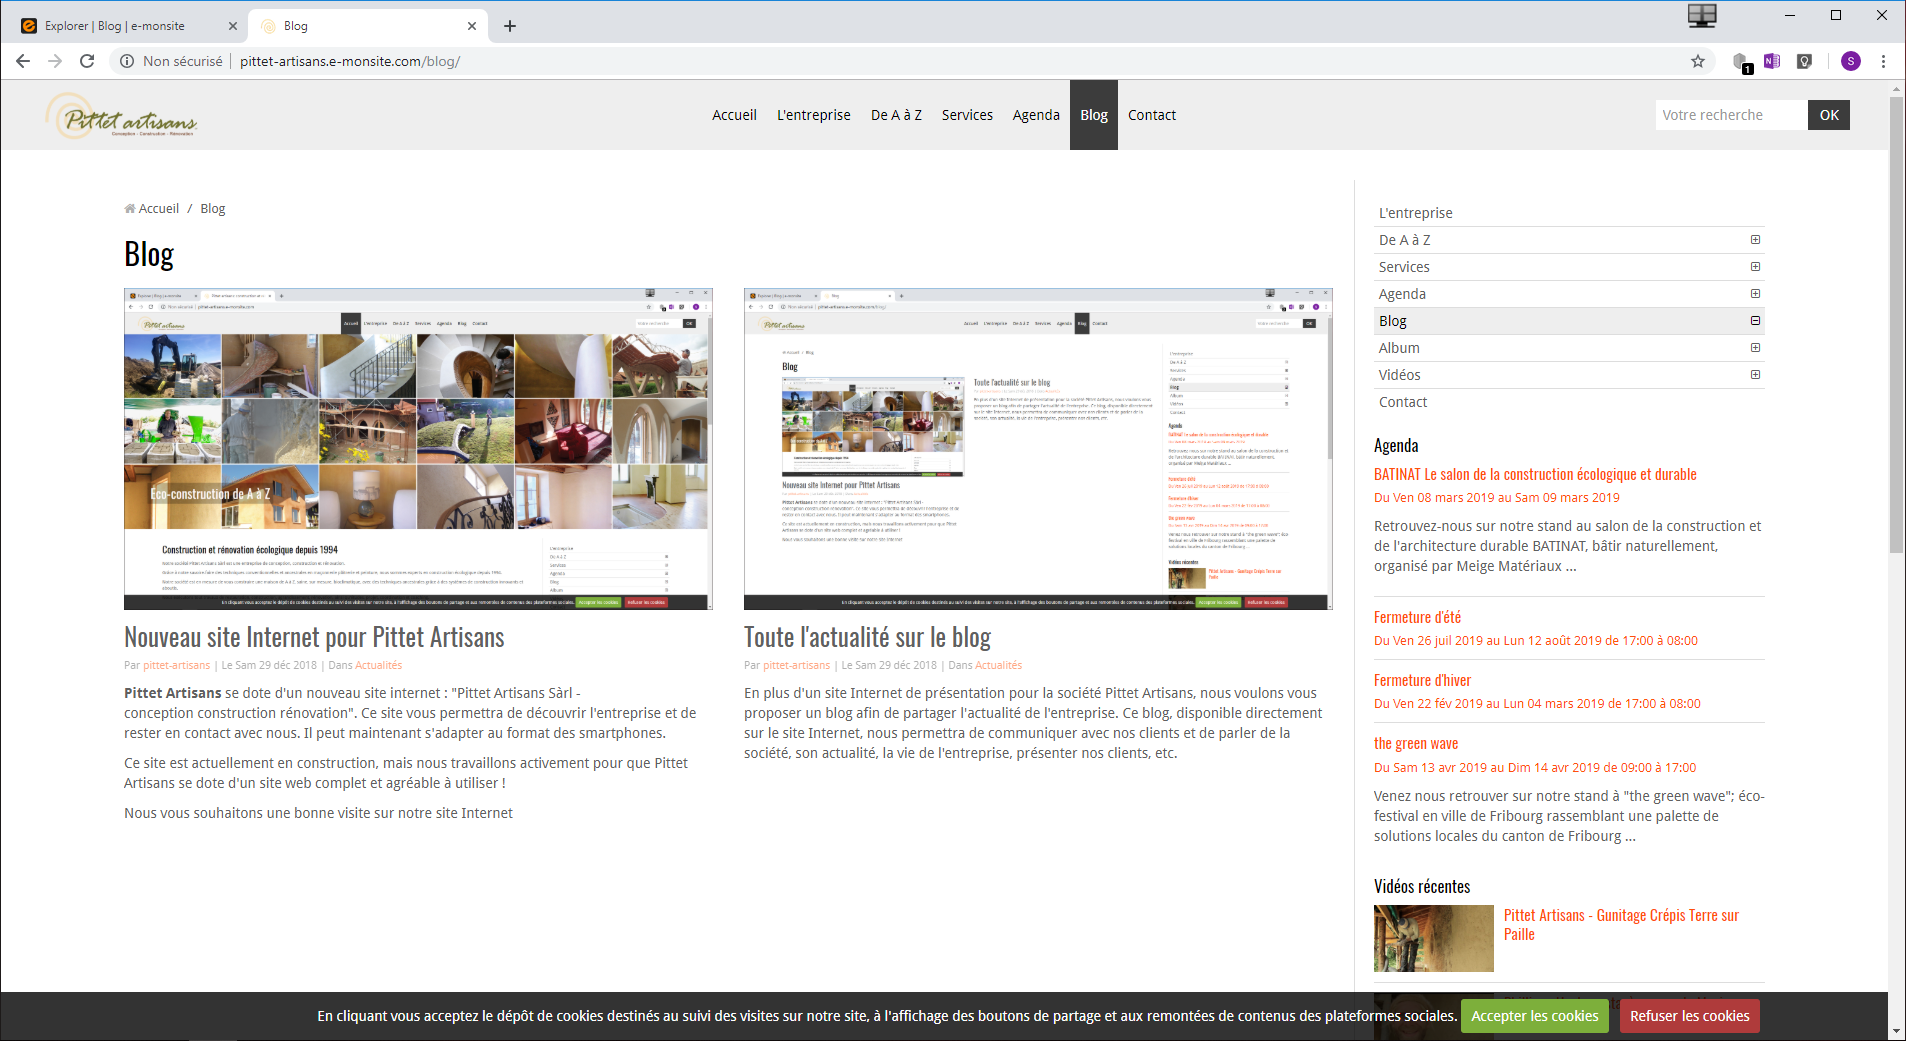This screenshot has height=1041, width=1906.
Task: Minimize the browser window
Action: (1790, 15)
